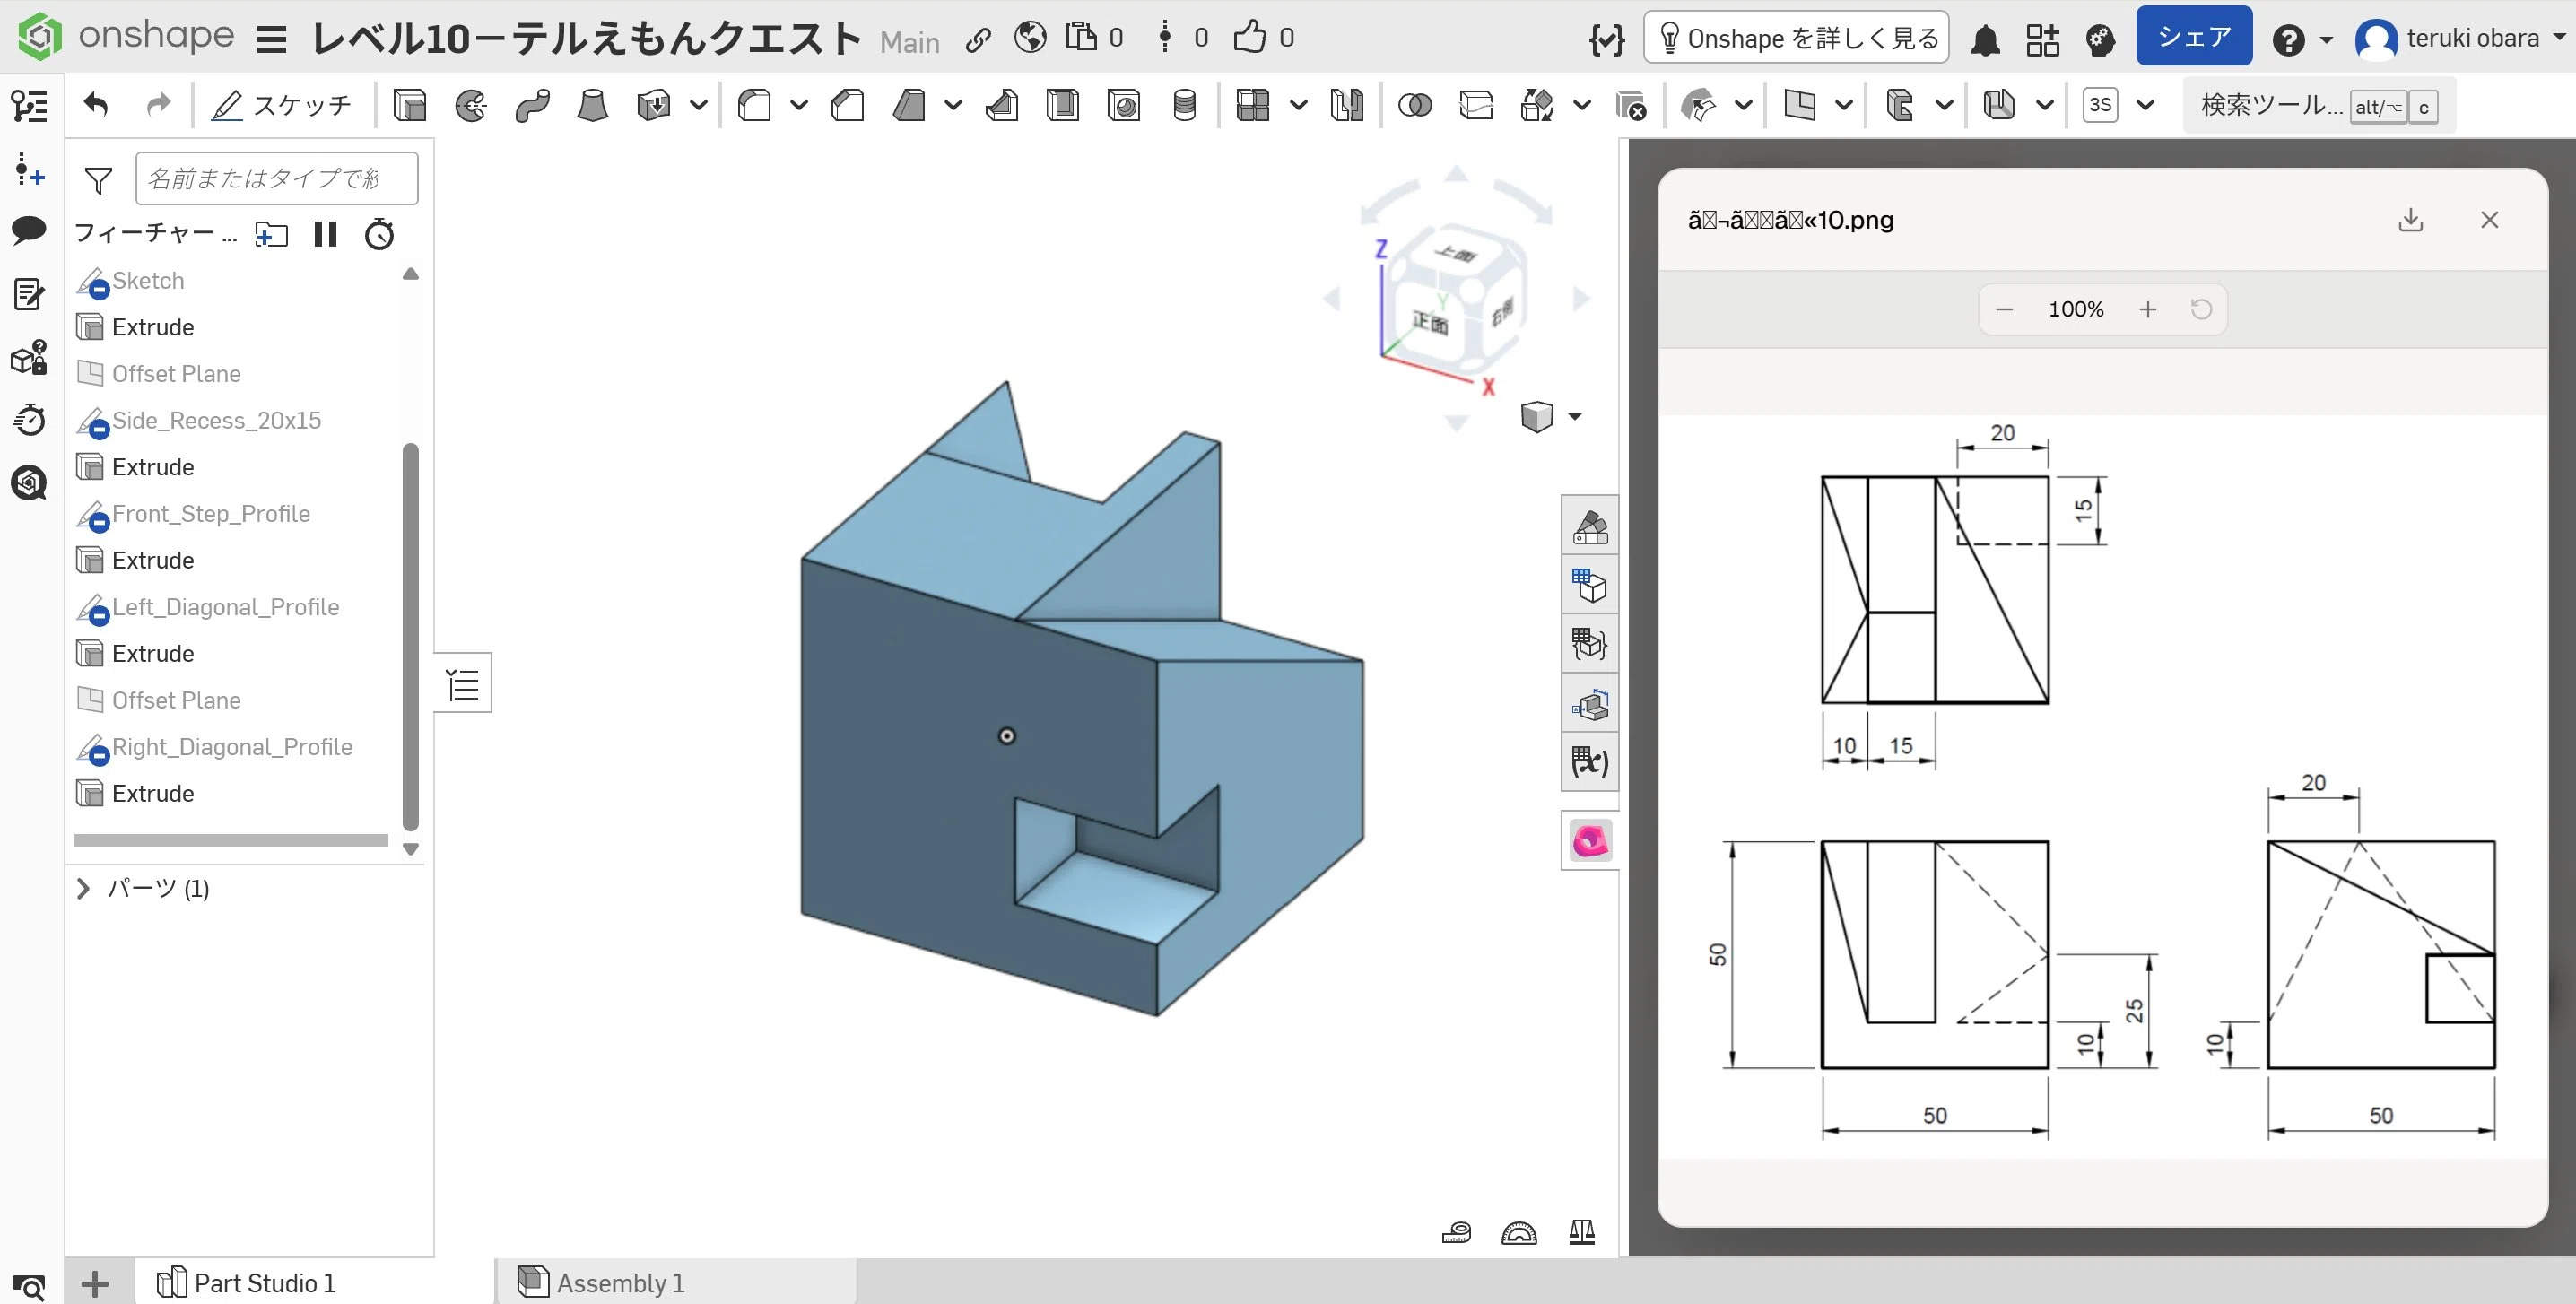Open the Mass properties scale icon

[x=1582, y=1232]
